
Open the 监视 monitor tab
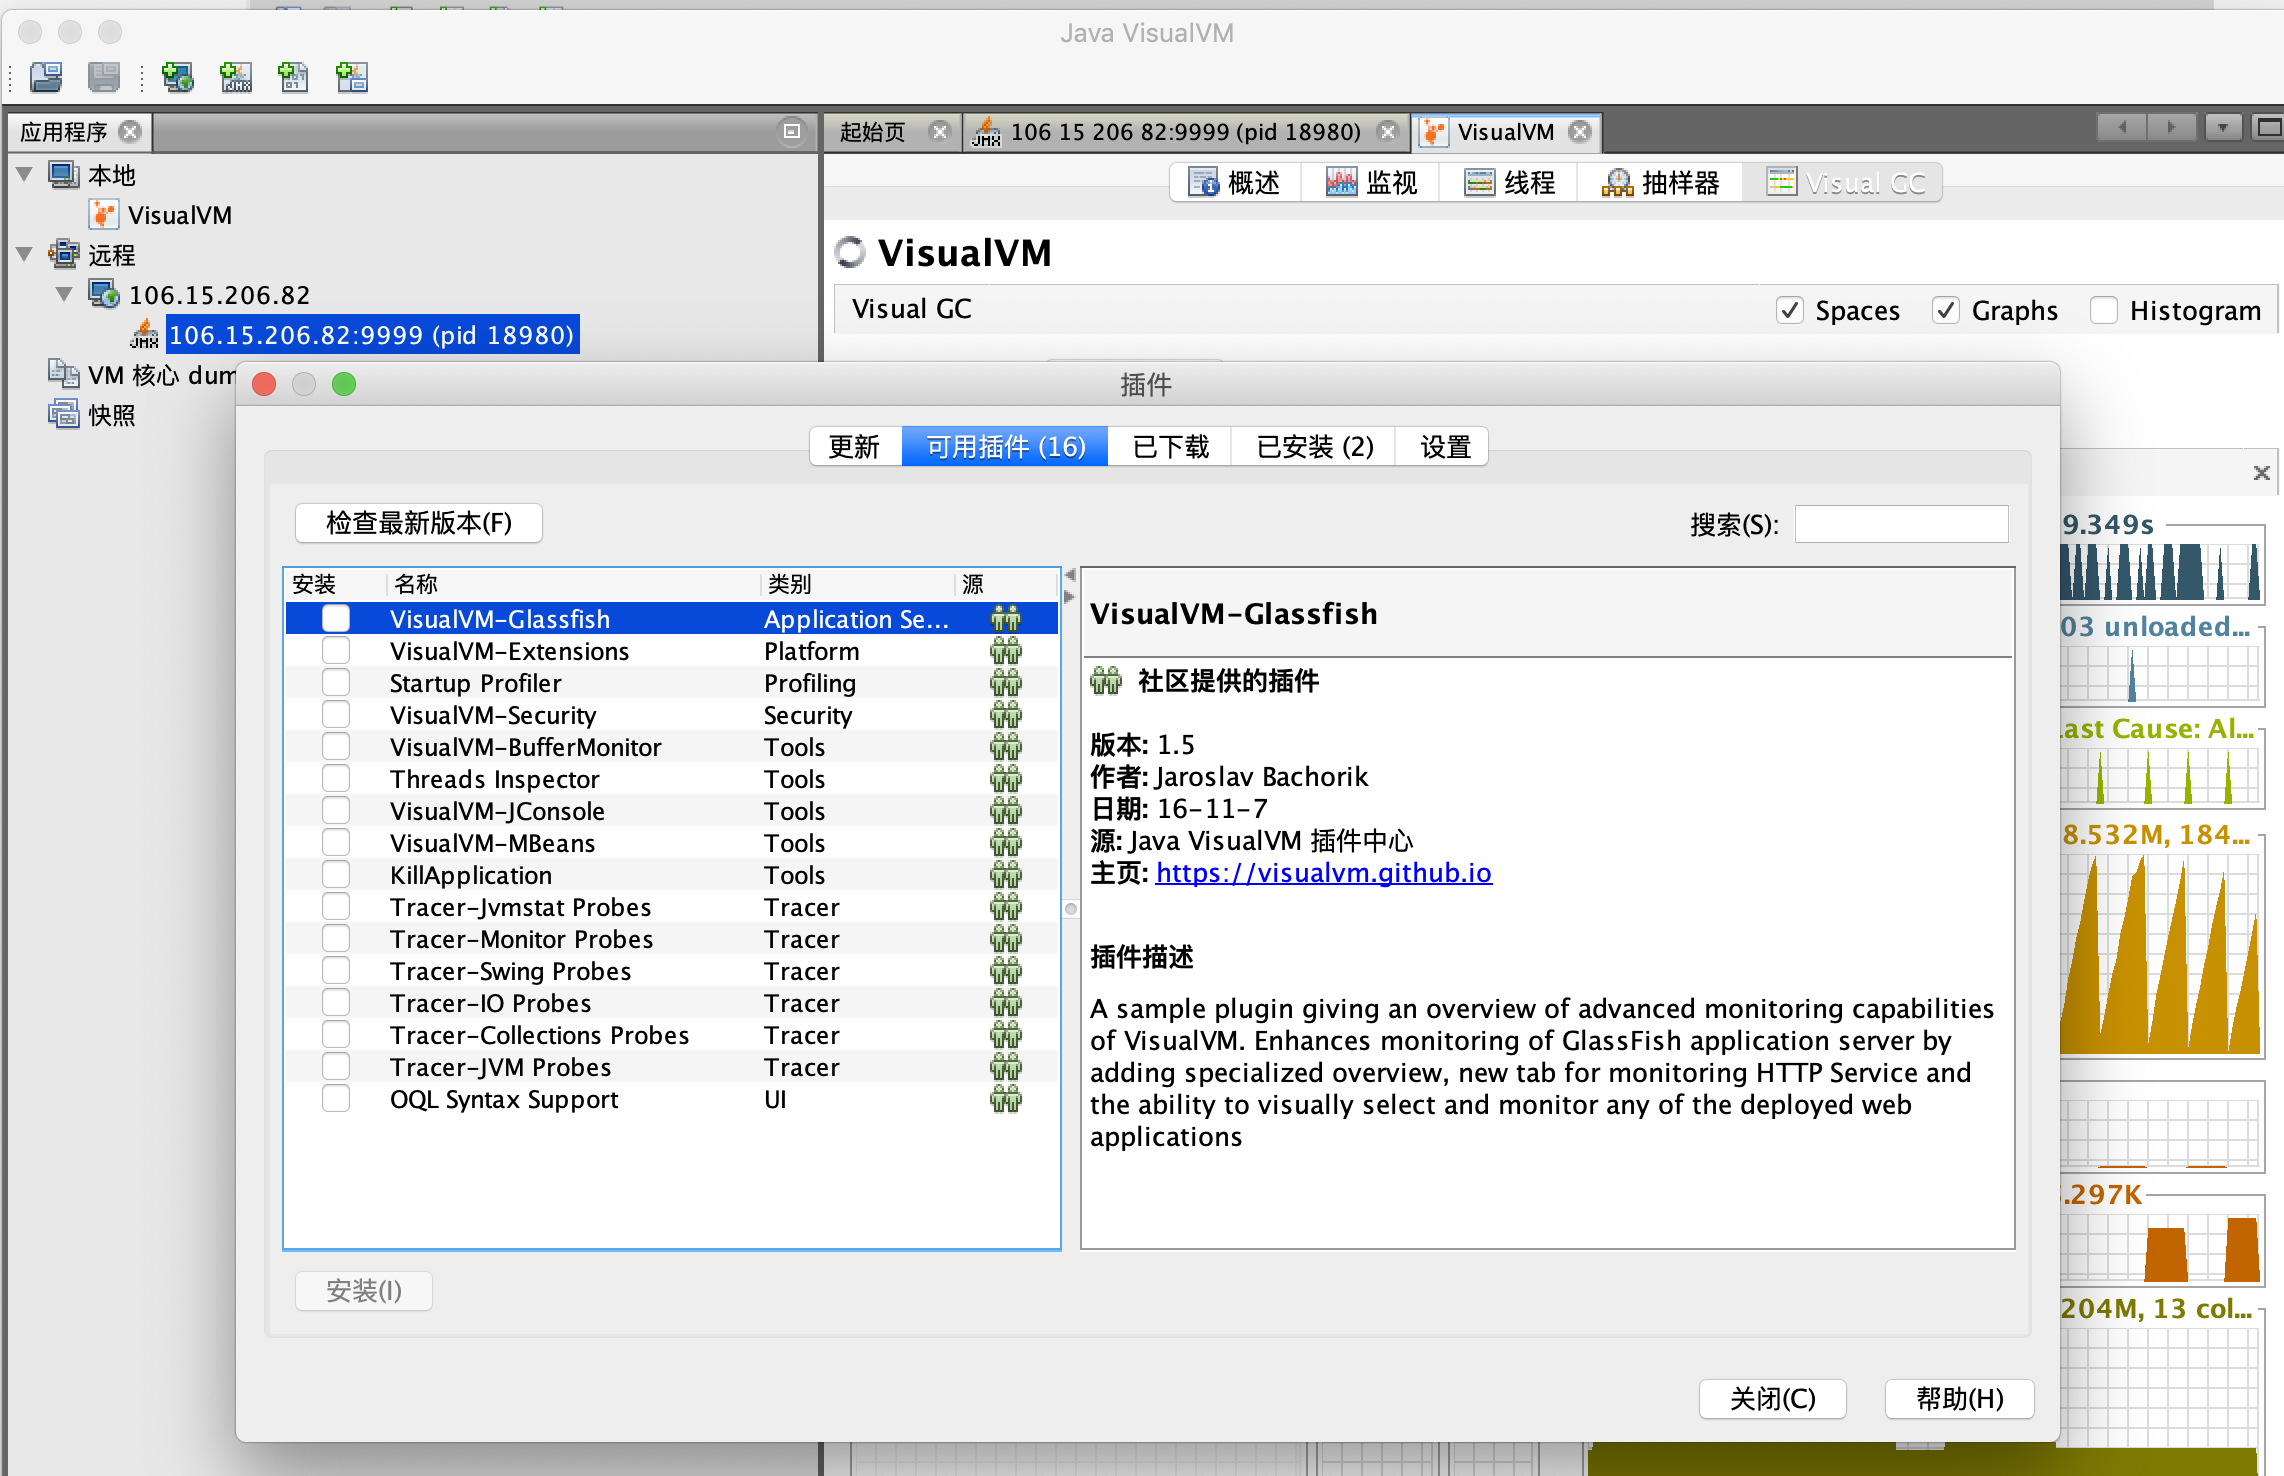[1372, 183]
